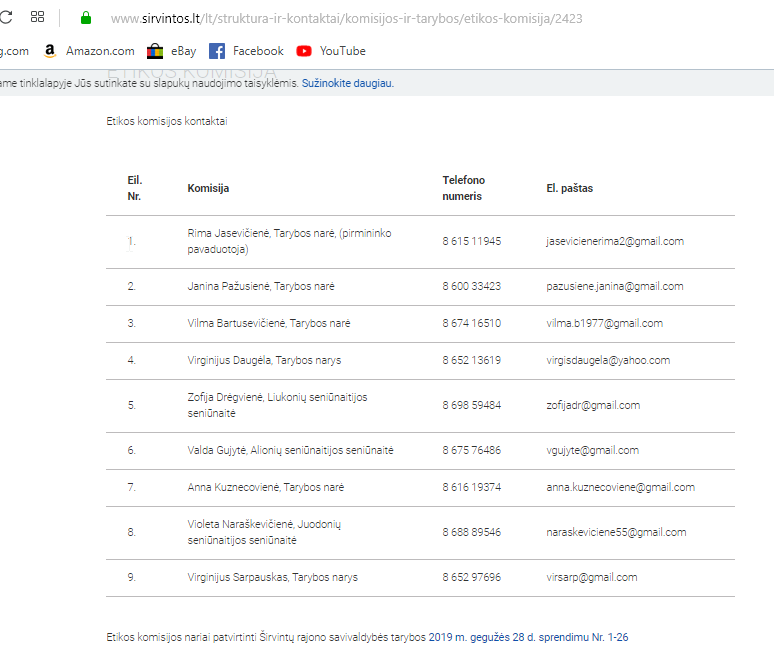Click the 'Etikos komisijos kontaktai' heading text

(166, 121)
